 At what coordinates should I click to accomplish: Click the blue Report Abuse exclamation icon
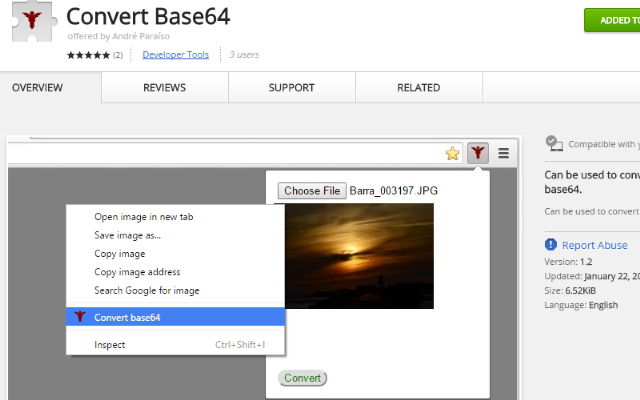pos(551,244)
